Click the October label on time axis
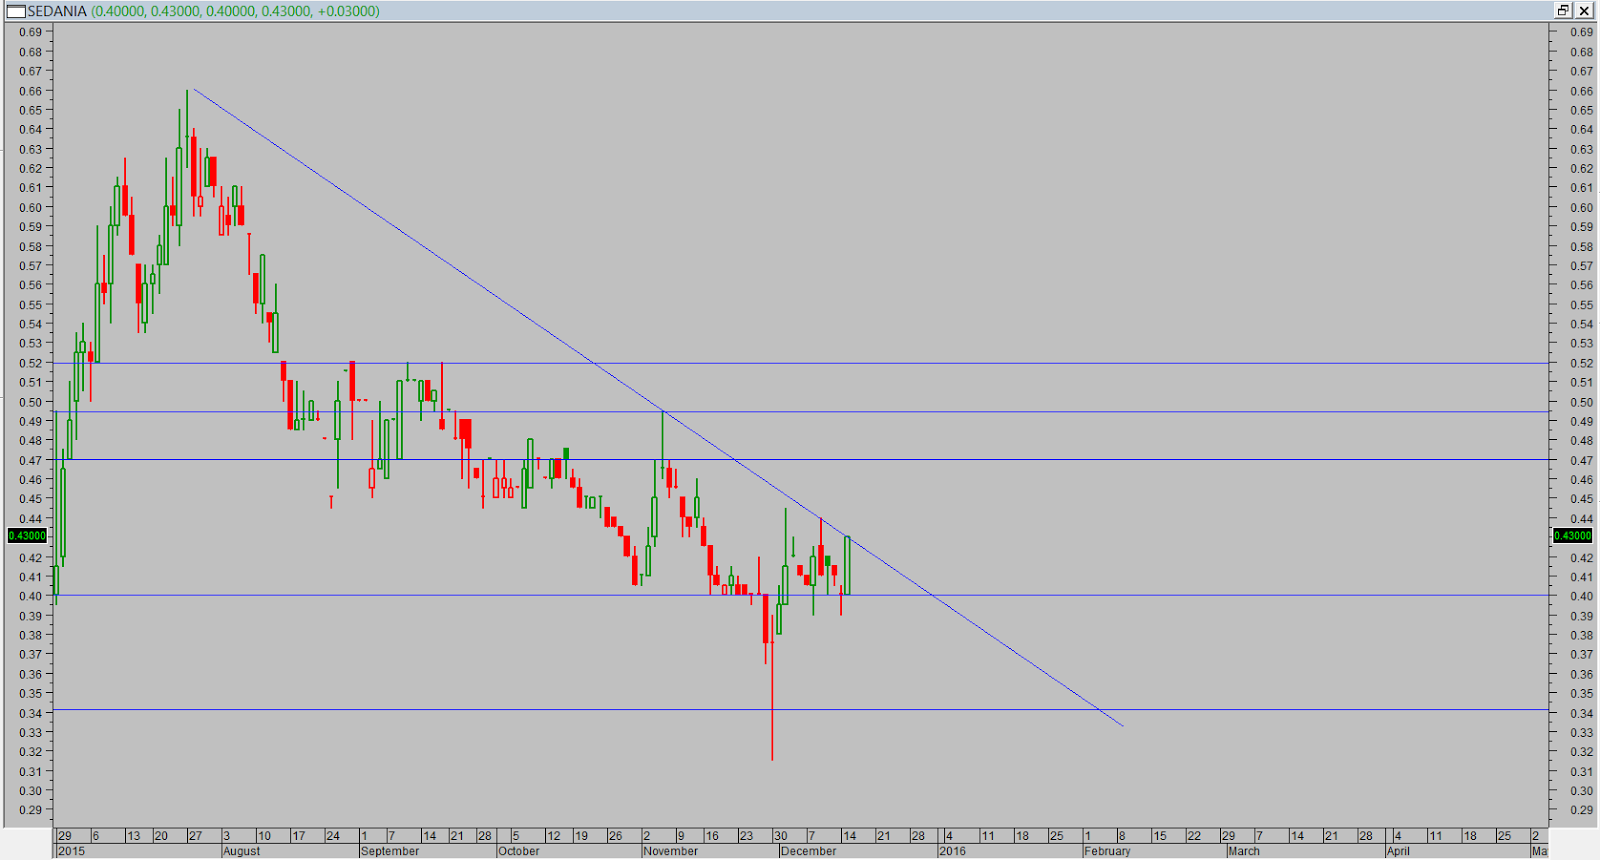Screen dimensions: 1600x860 tap(518, 851)
